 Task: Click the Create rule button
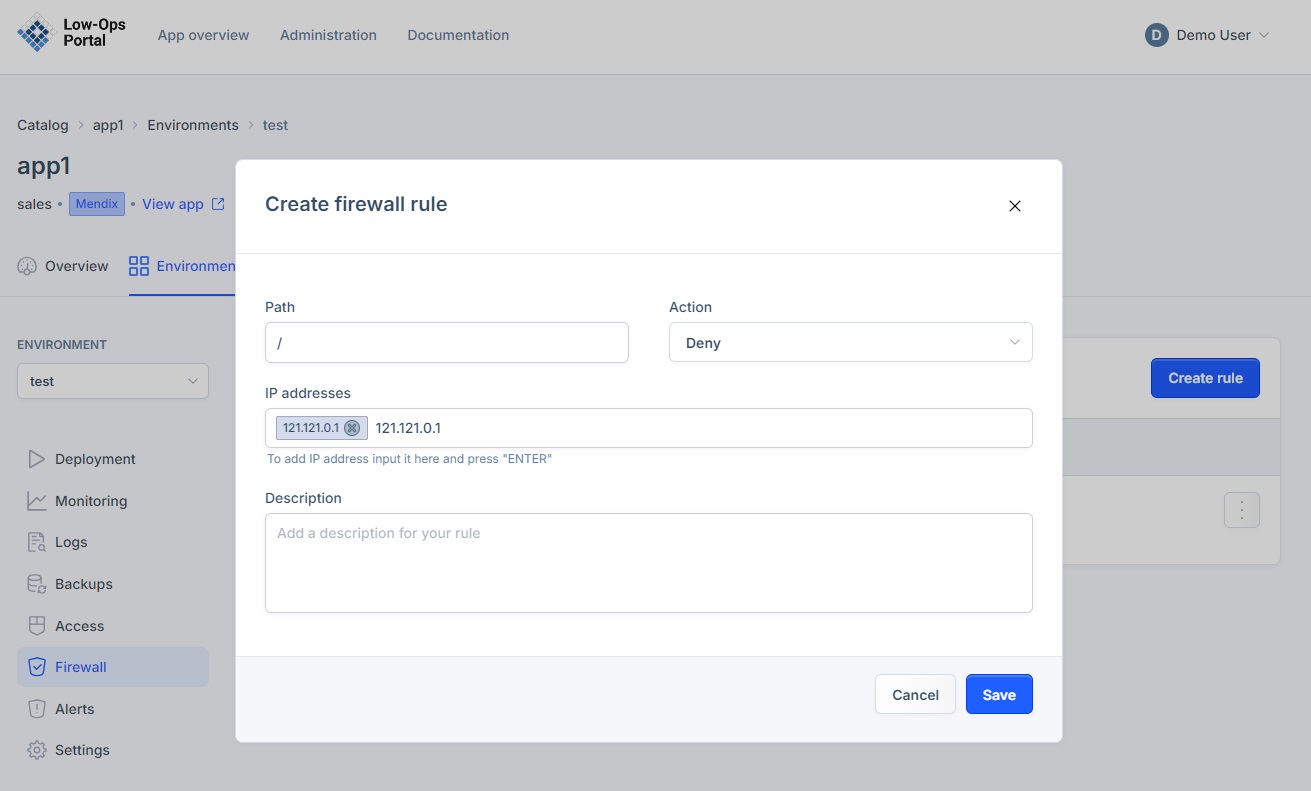(1205, 378)
